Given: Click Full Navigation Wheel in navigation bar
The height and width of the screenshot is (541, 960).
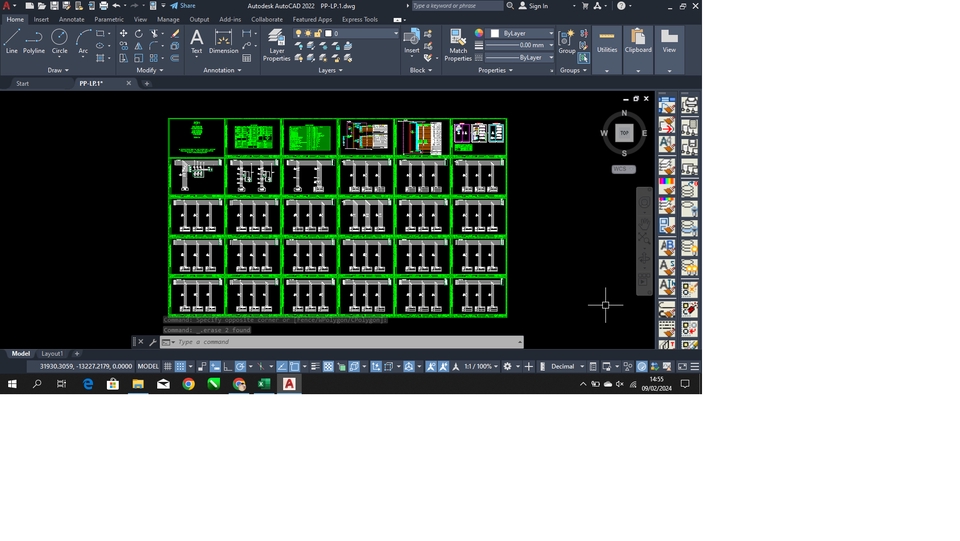Looking at the screenshot, I should 644,202.
